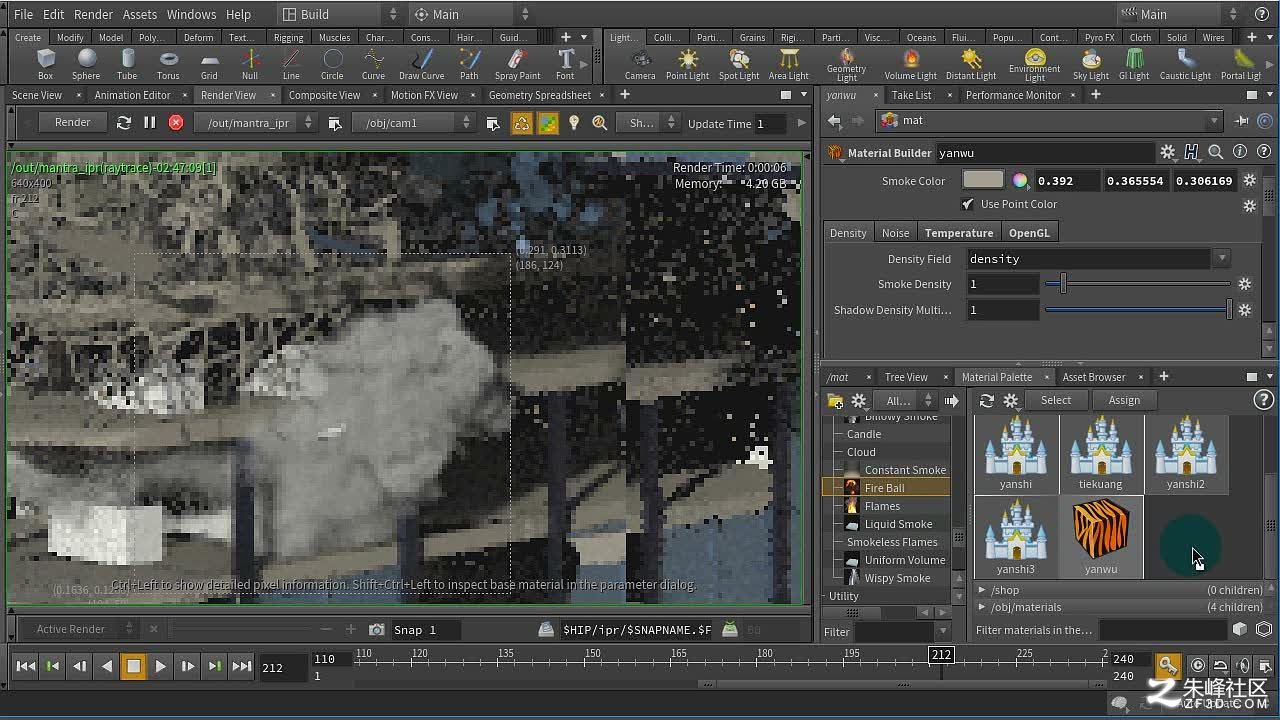
Task: Select the Torus shelf tool
Action: tap(168, 64)
